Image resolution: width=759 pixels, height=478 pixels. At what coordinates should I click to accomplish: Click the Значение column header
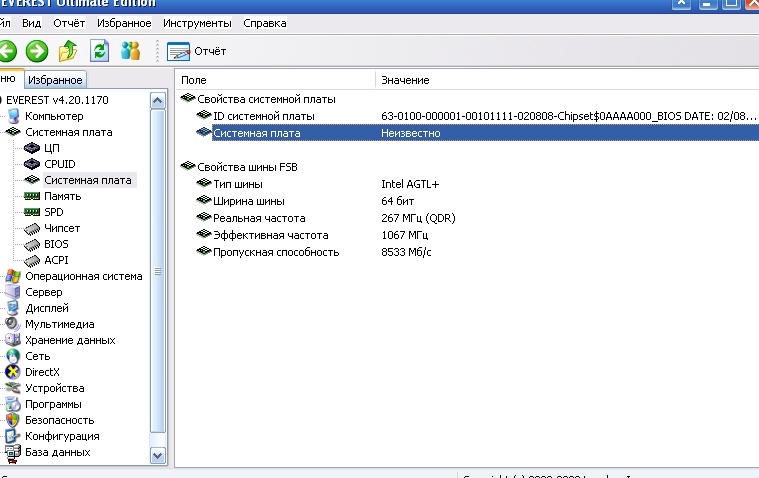pos(405,79)
